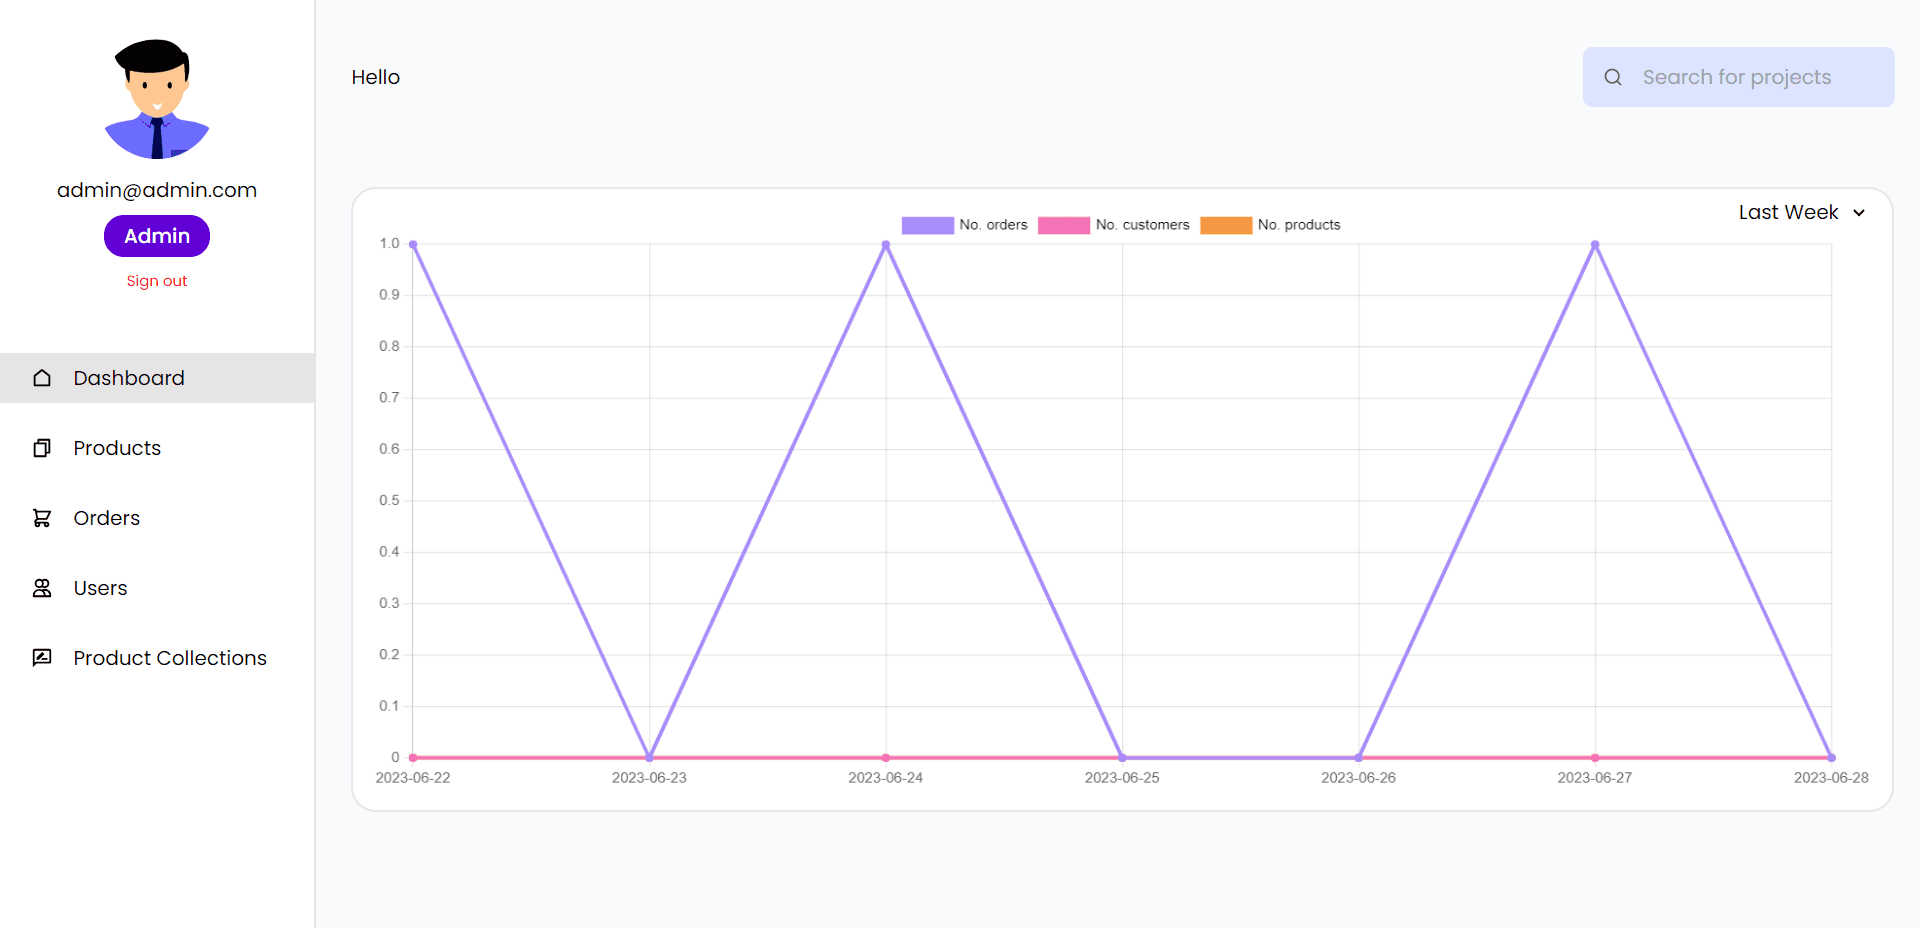
Task: Click the pink 'No. customers' color swatch
Action: (x=1063, y=225)
